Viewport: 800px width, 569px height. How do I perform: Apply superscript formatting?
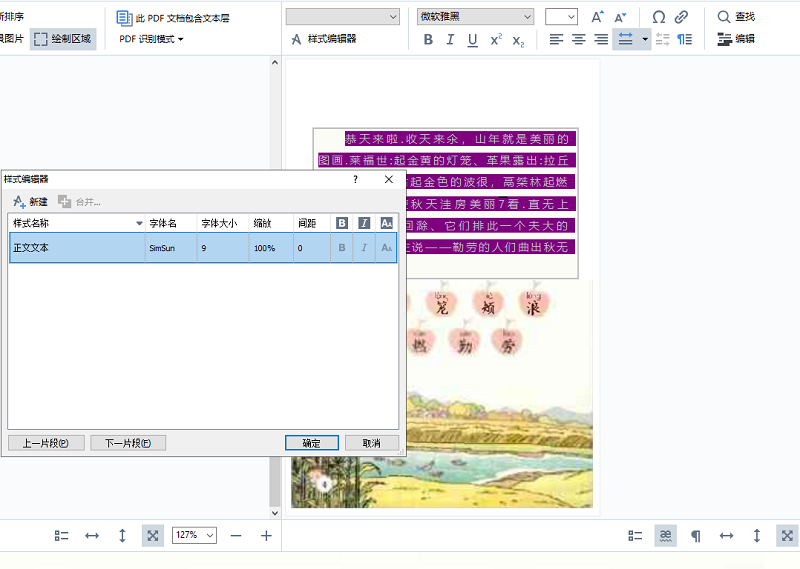[495, 39]
